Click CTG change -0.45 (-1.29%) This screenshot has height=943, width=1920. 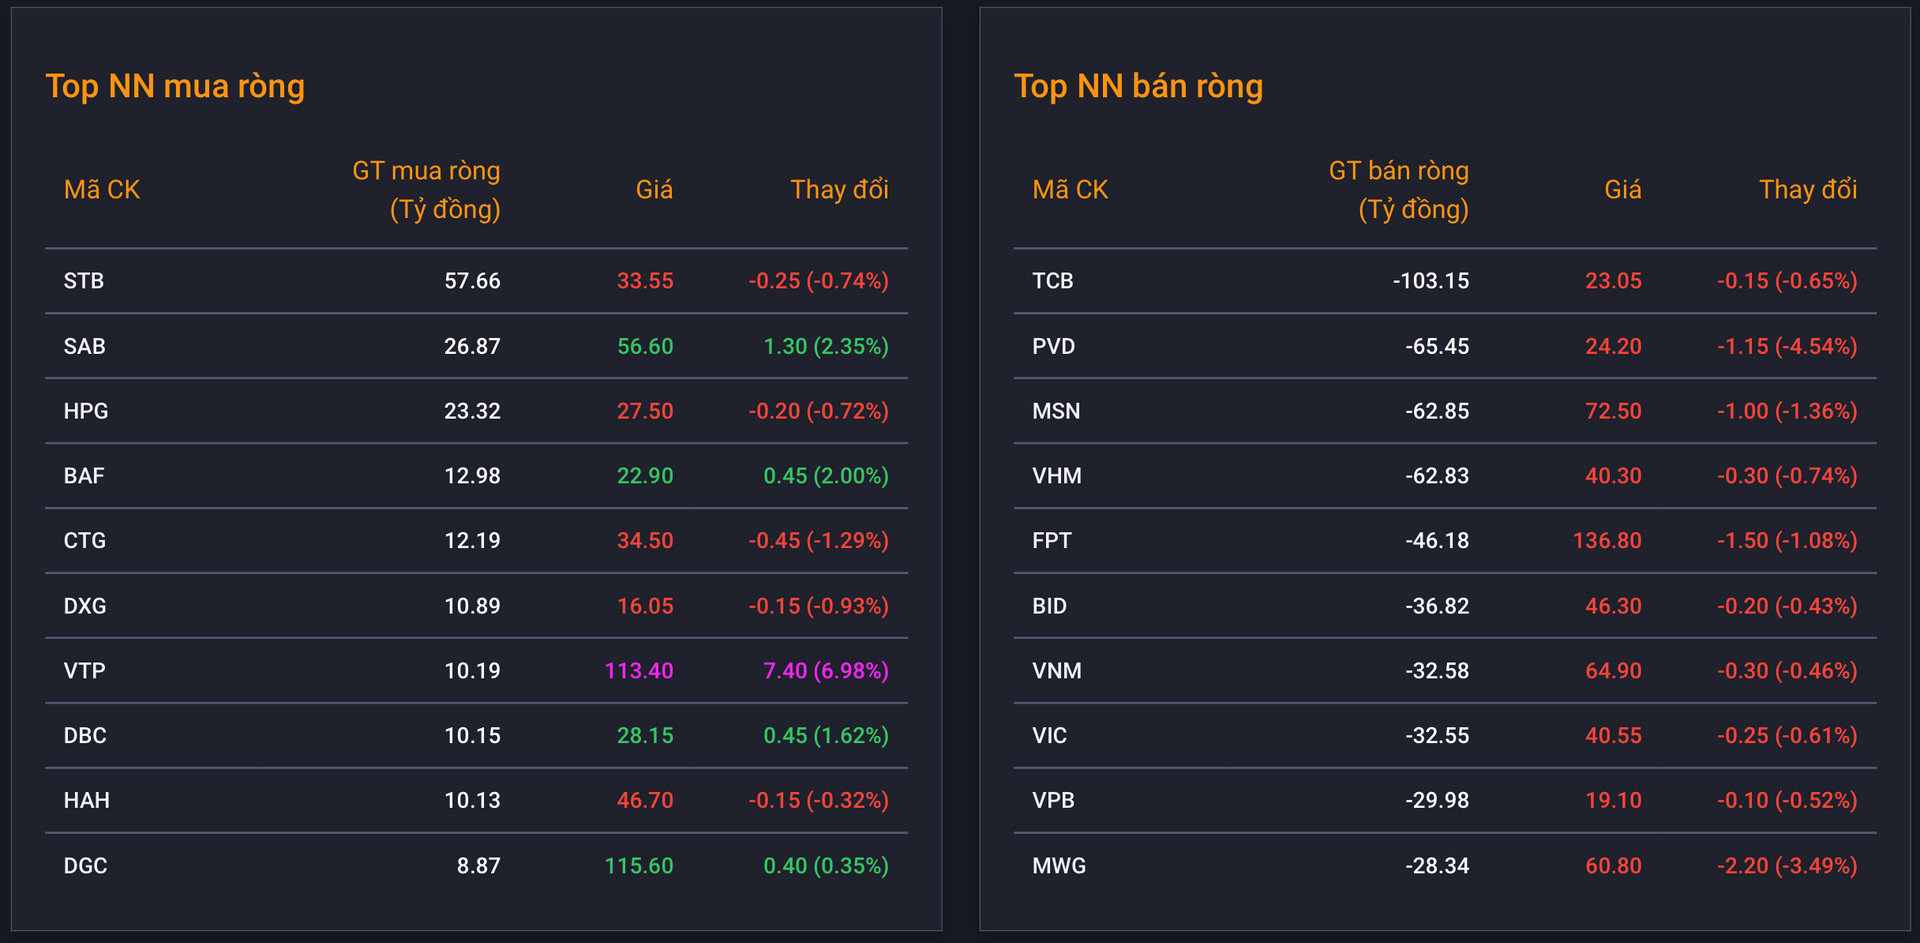coord(818,541)
